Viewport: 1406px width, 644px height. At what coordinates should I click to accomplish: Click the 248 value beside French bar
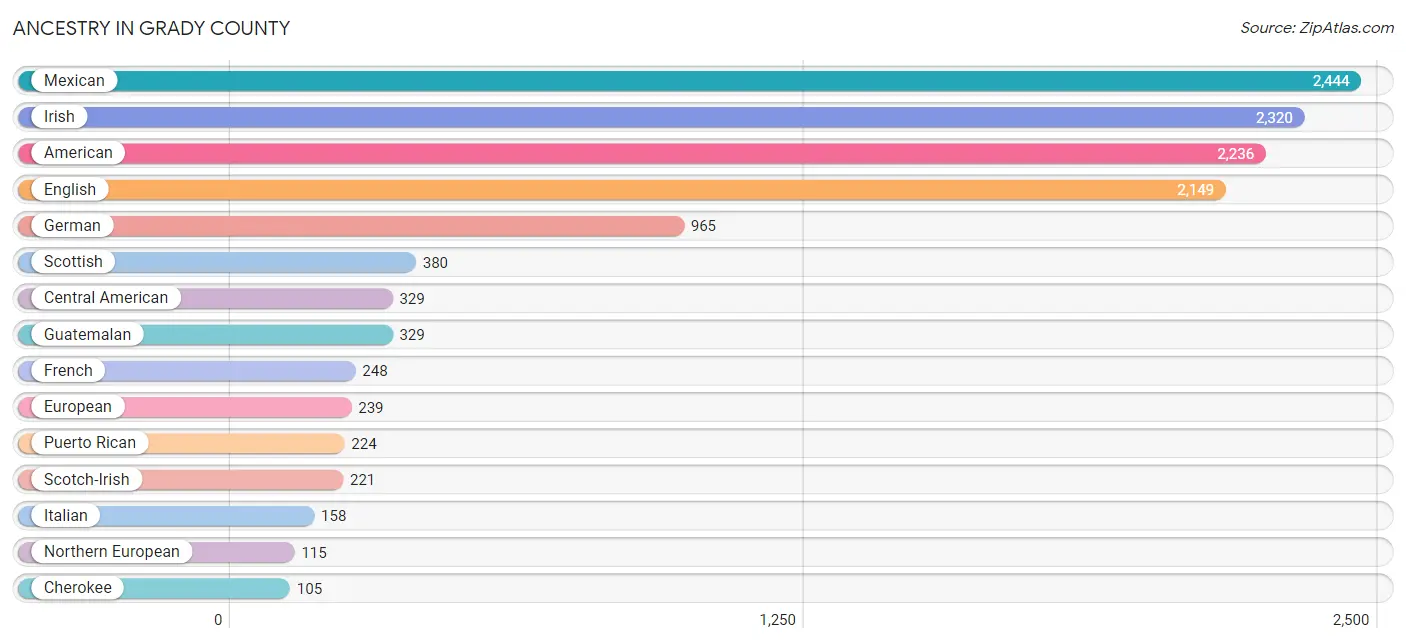[375, 371]
